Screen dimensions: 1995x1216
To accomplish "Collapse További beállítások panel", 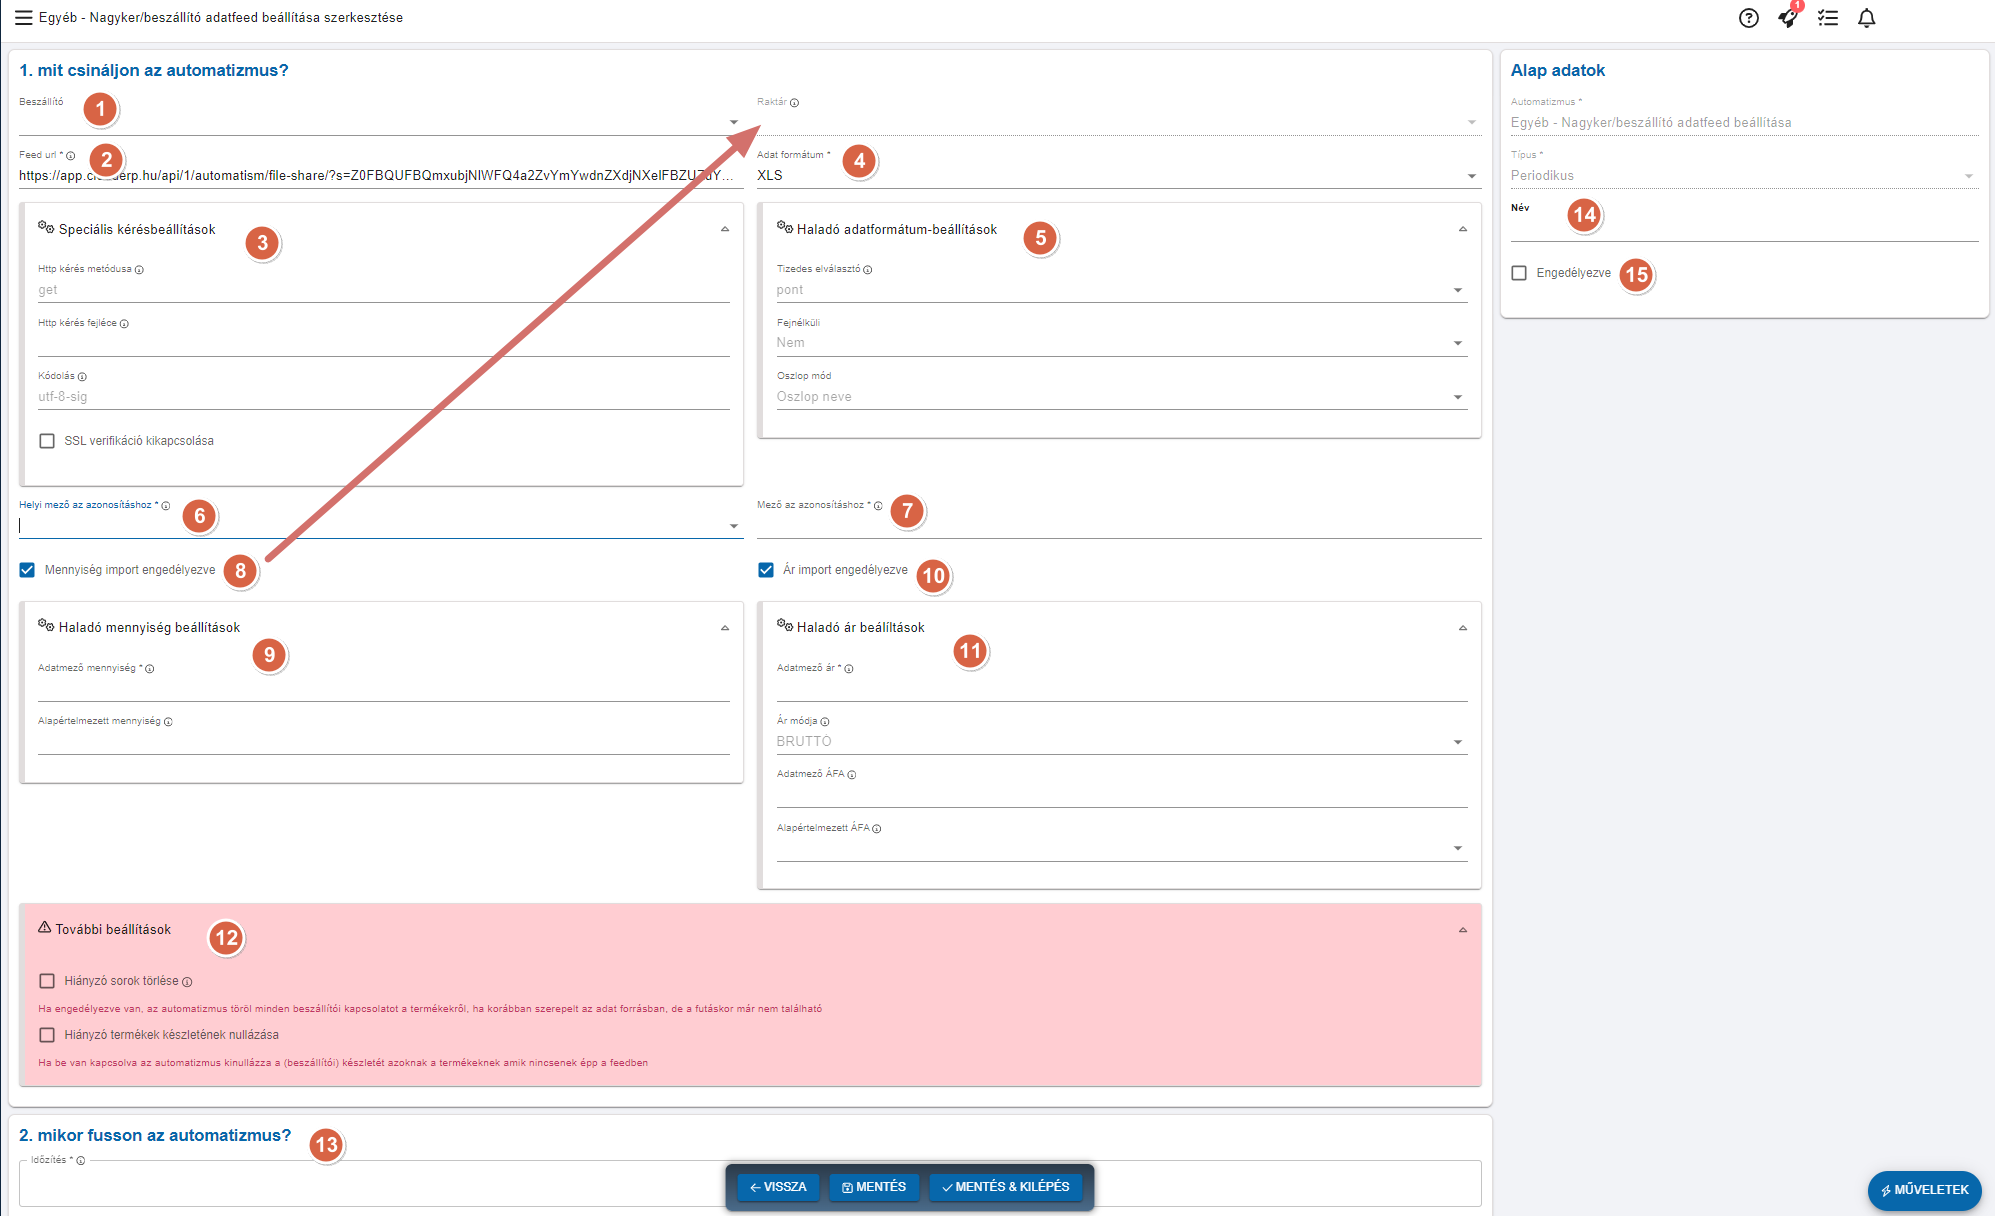I will tap(1463, 930).
